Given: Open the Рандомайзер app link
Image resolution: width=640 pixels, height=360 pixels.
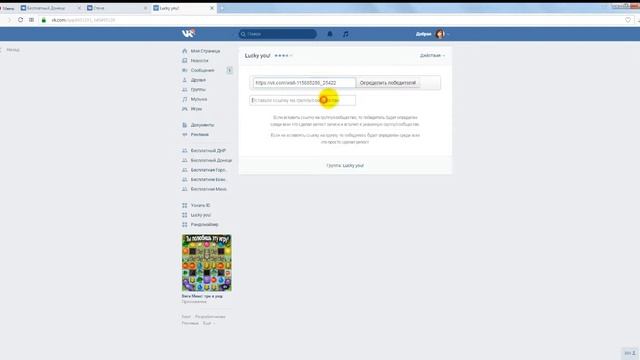Looking at the screenshot, I should point(204,224).
